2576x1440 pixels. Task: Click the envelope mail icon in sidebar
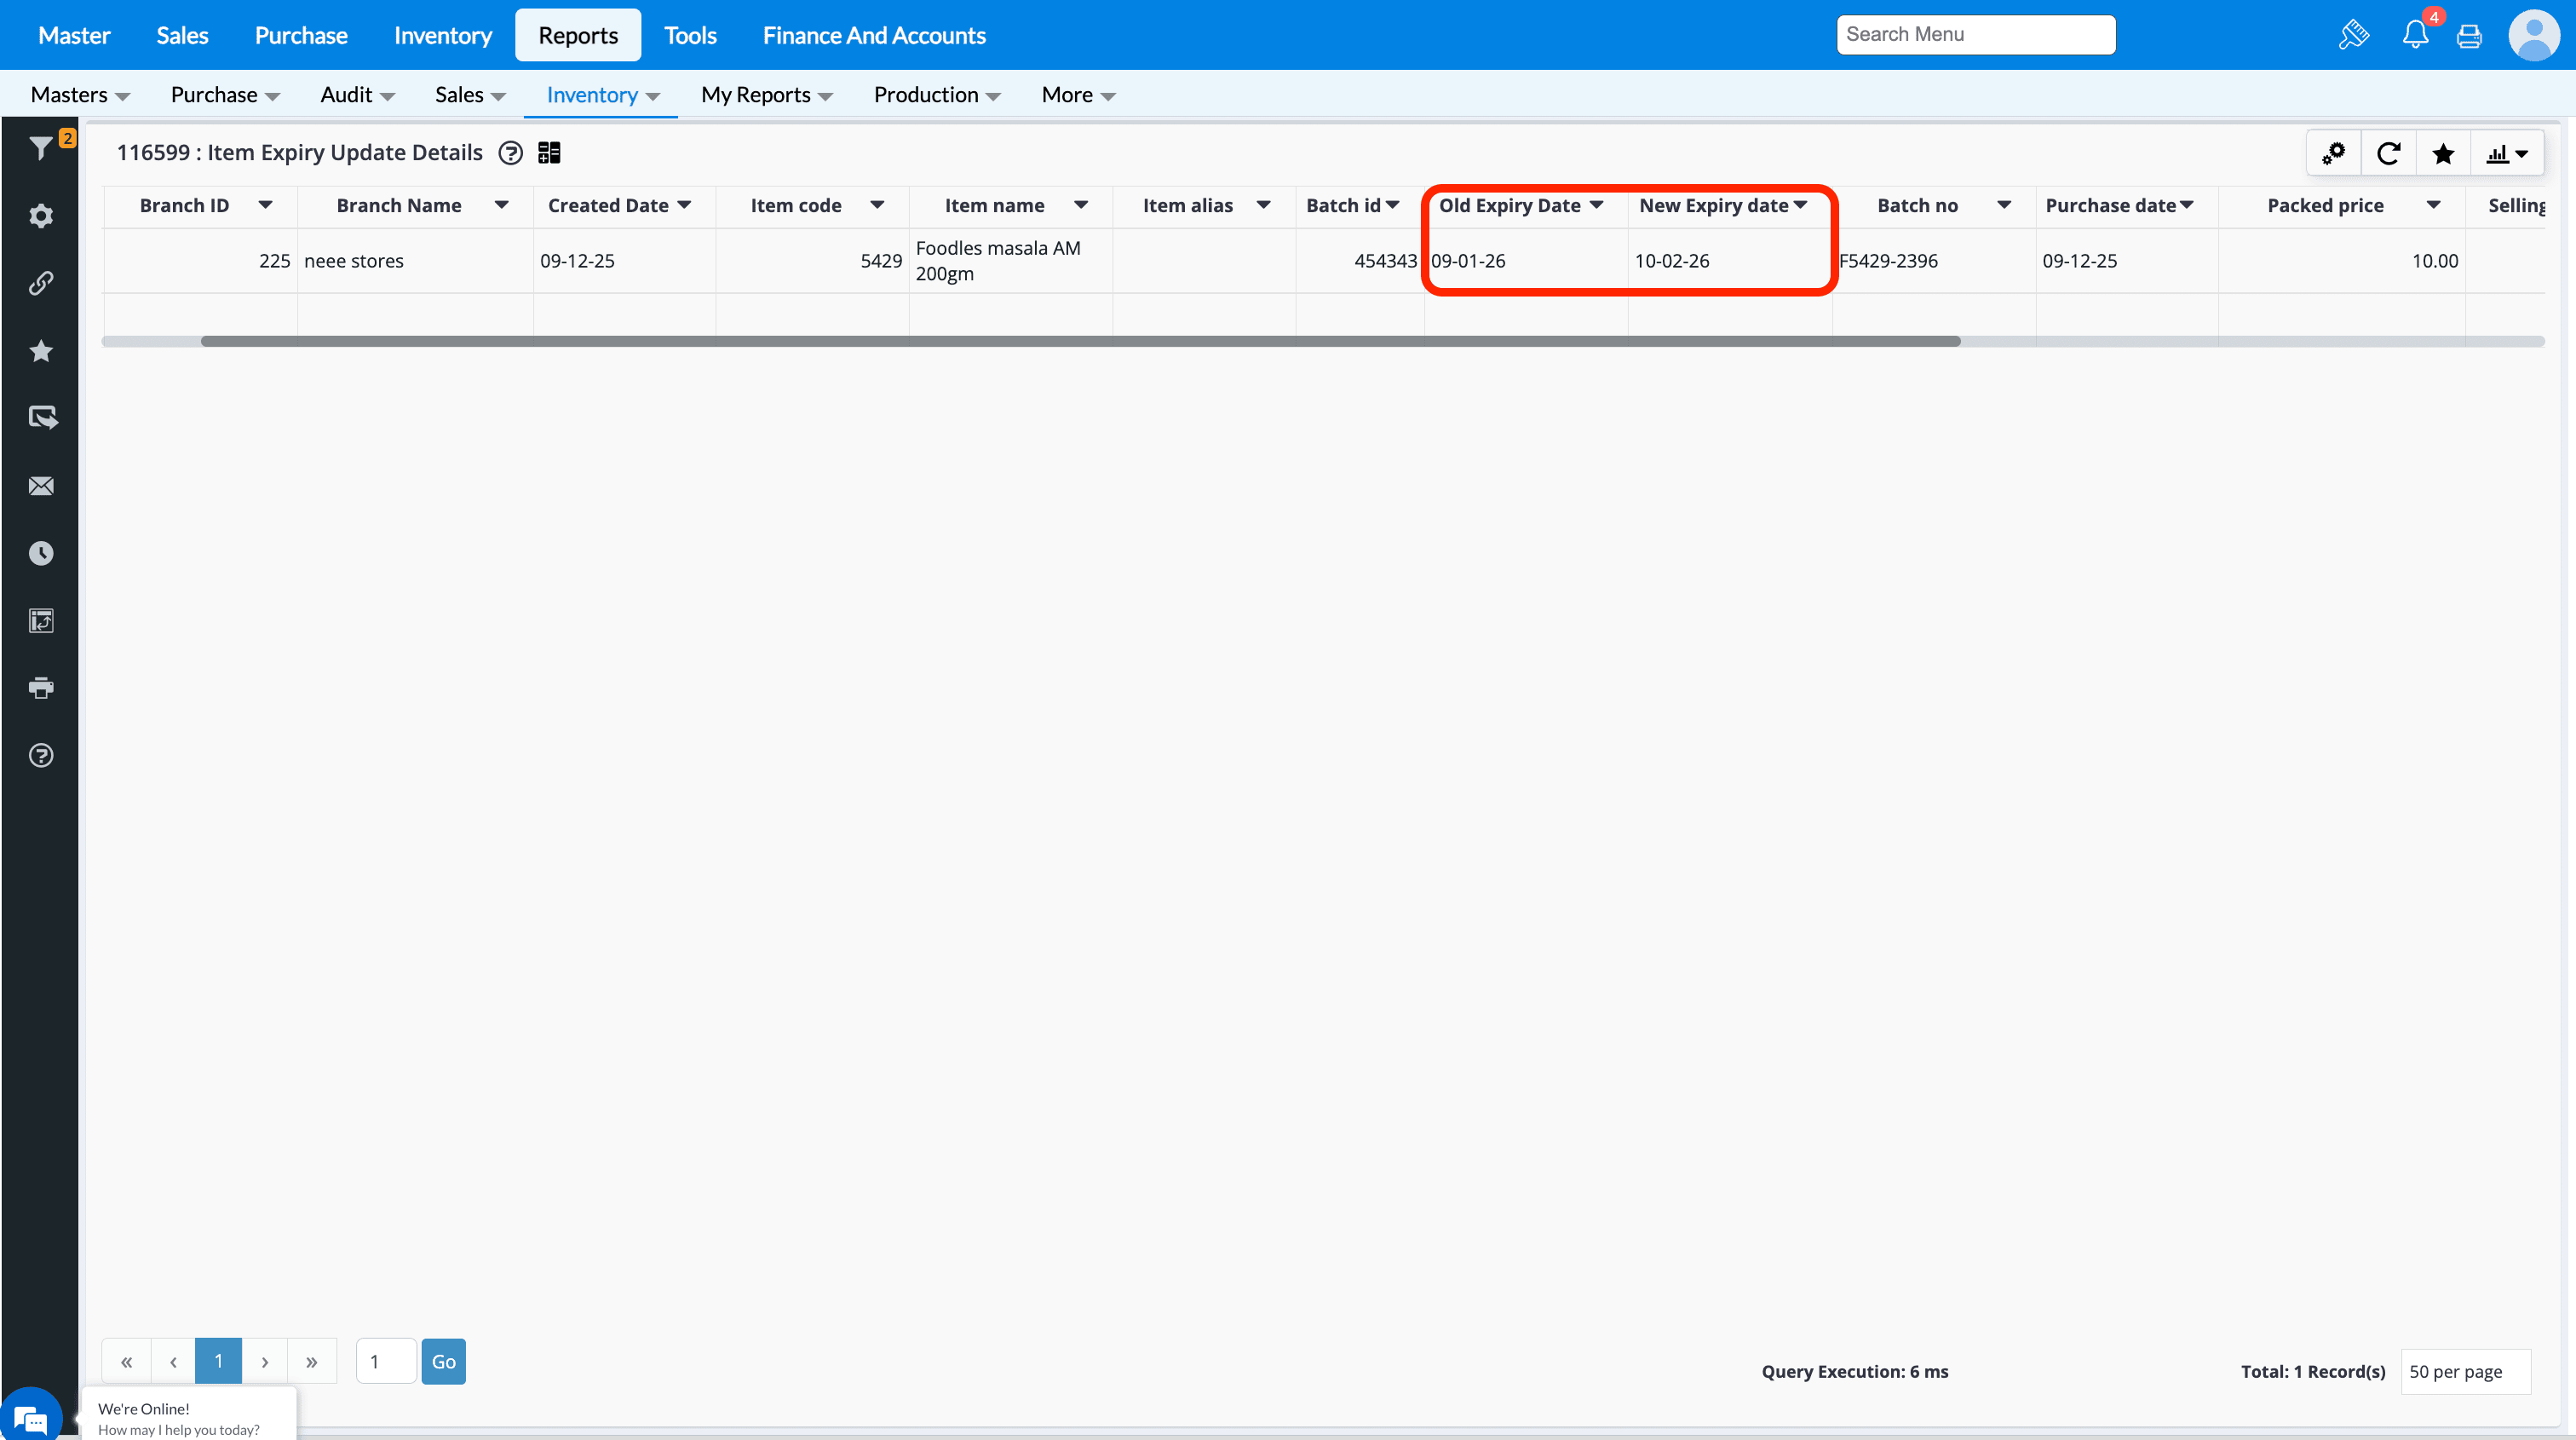40,486
